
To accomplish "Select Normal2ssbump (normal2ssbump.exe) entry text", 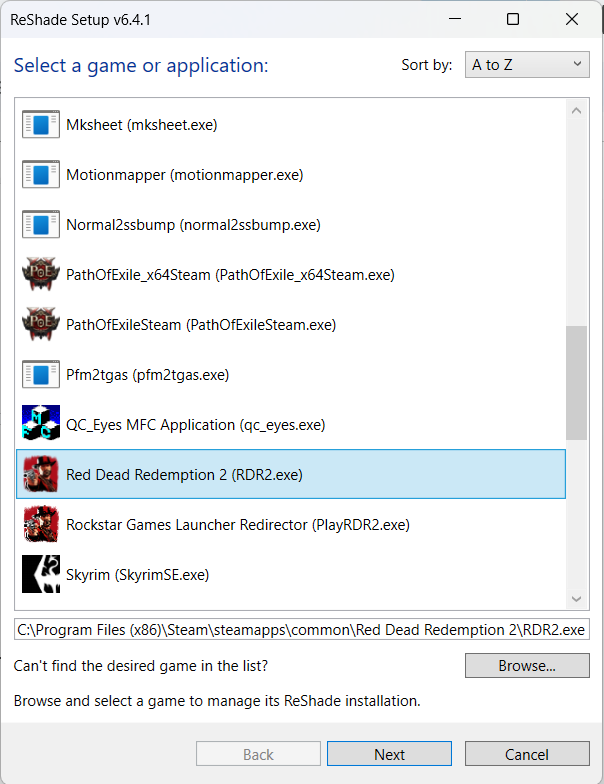I will click(x=193, y=224).
